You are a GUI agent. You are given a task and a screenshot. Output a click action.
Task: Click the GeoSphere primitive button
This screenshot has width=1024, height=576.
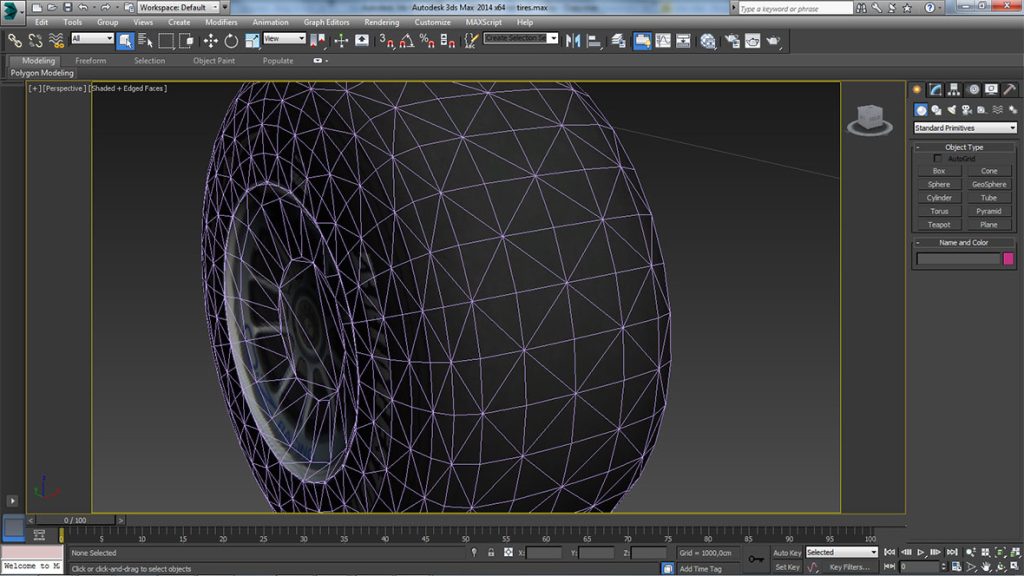click(989, 184)
